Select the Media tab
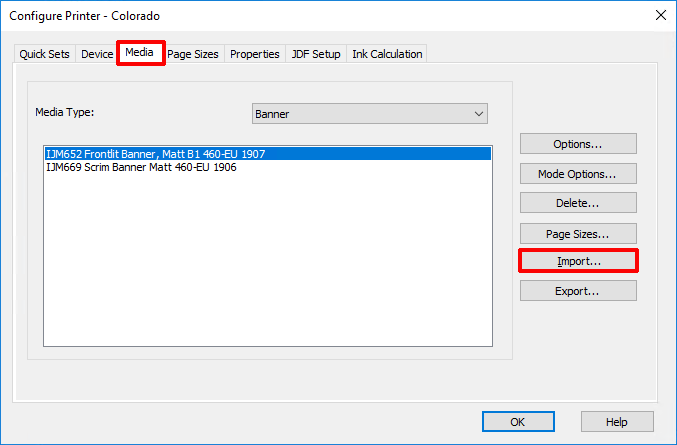The height and width of the screenshot is (445, 677). point(139,53)
